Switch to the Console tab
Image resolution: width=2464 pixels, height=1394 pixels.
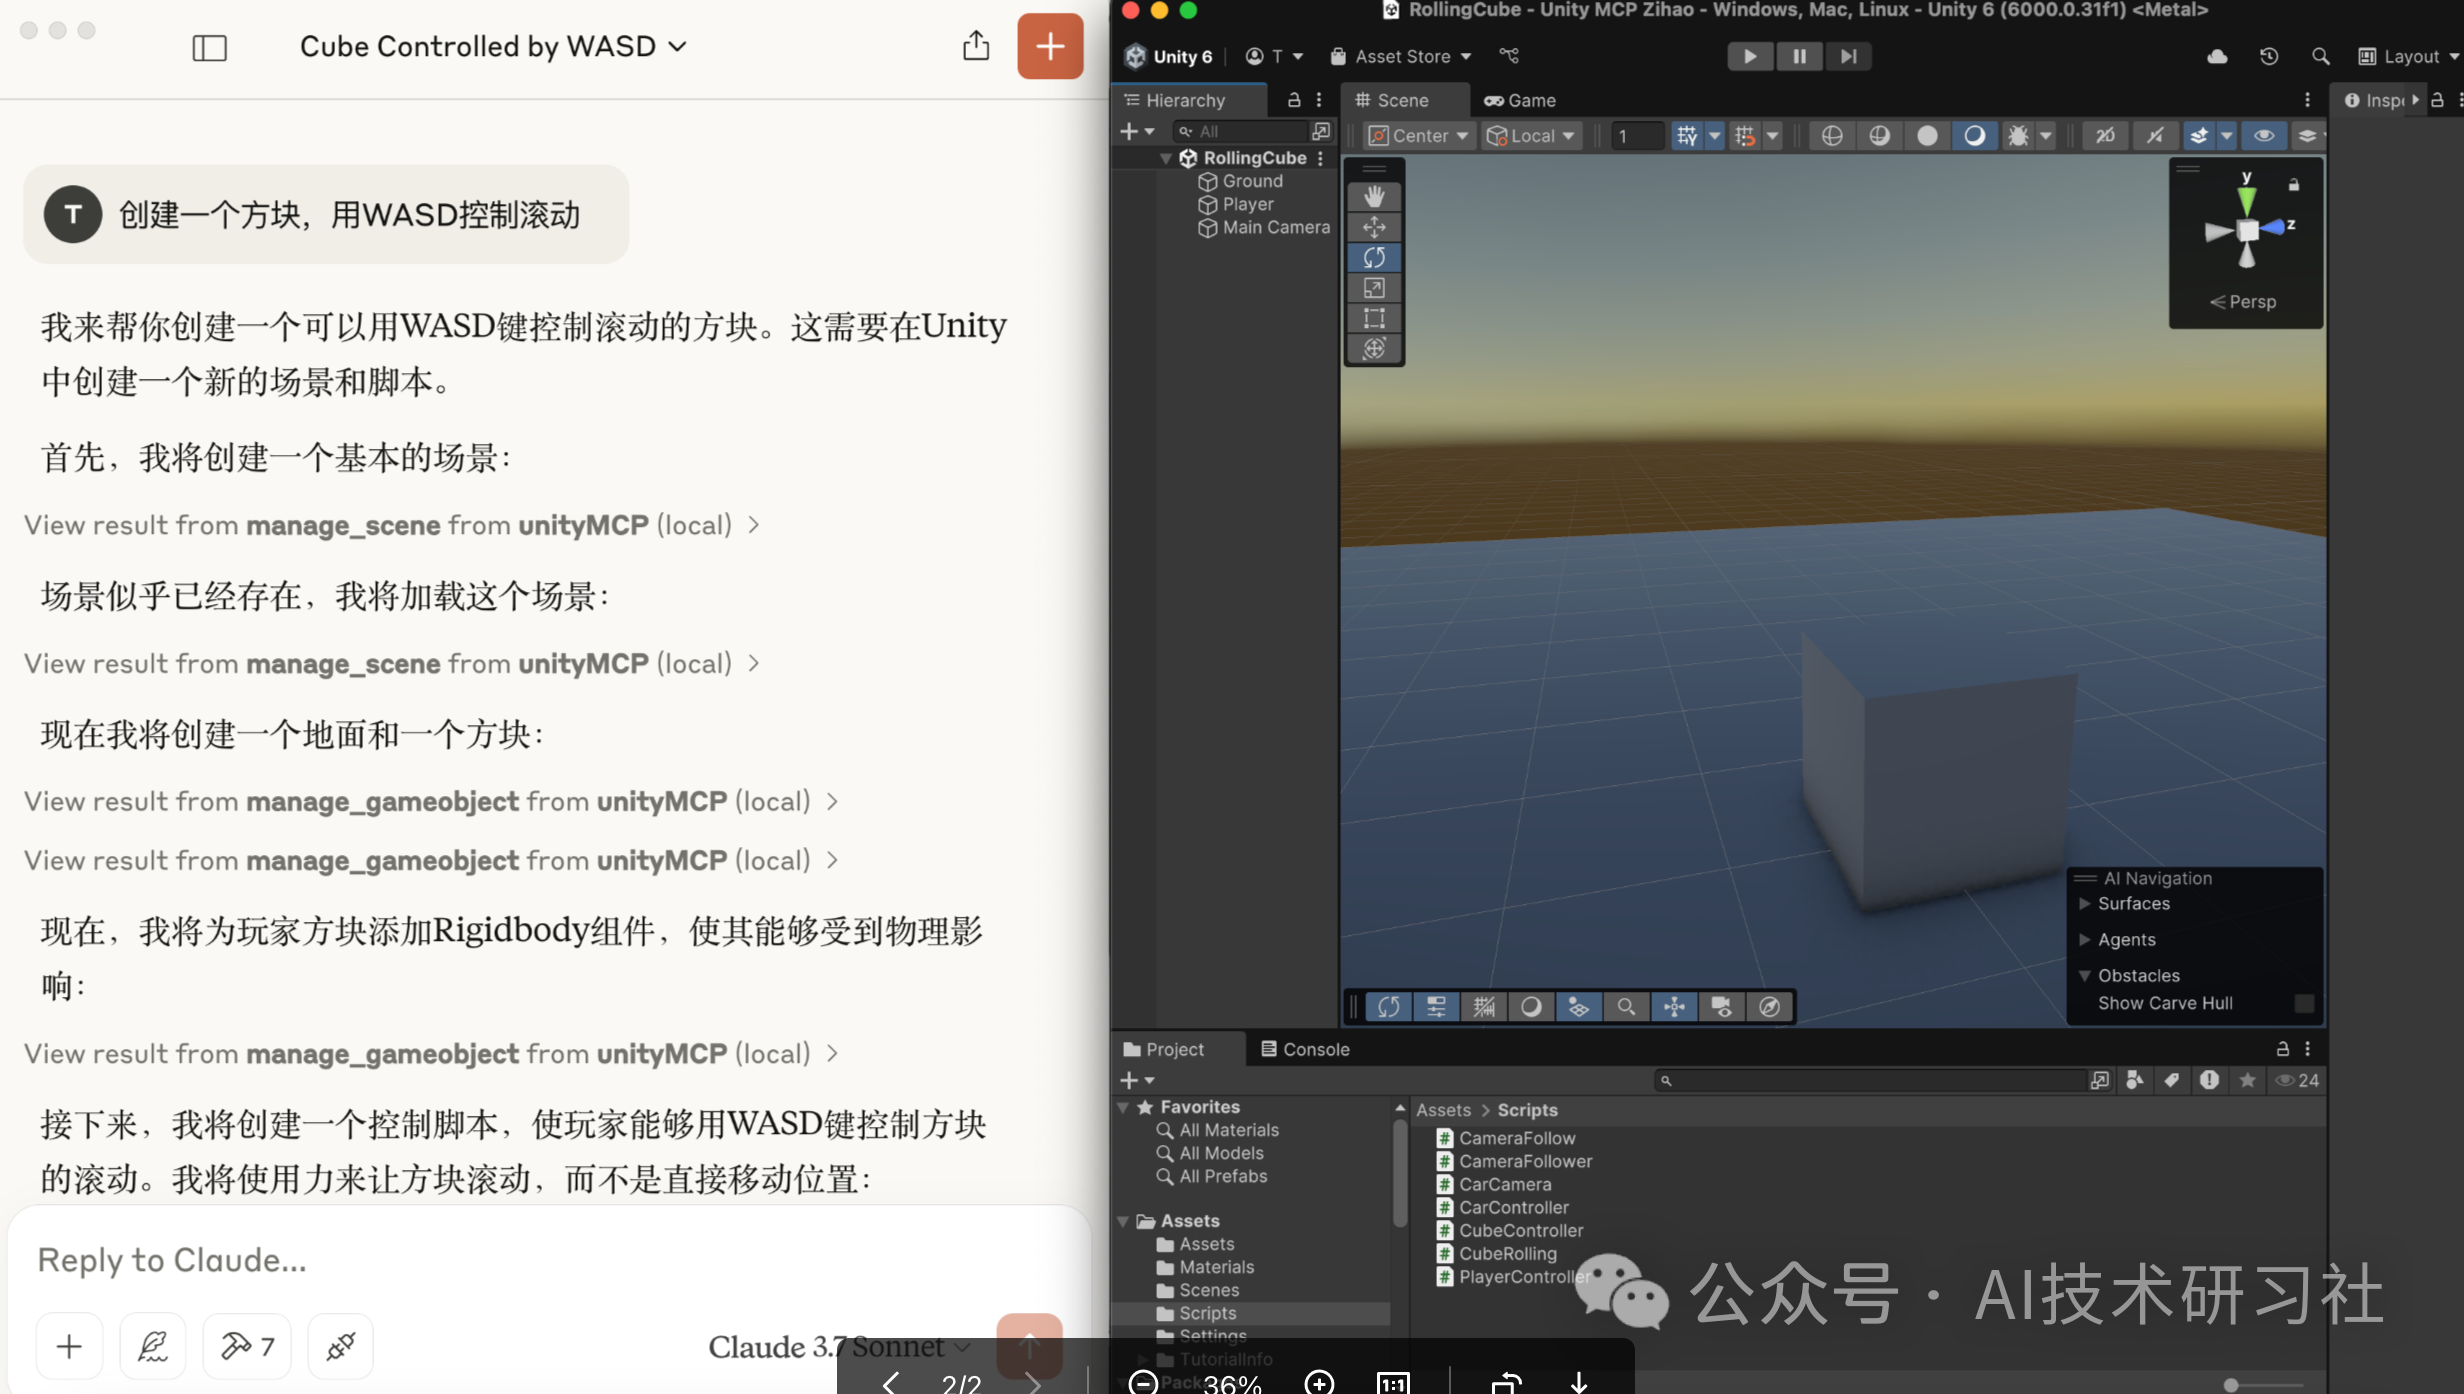coord(1305,1049)
